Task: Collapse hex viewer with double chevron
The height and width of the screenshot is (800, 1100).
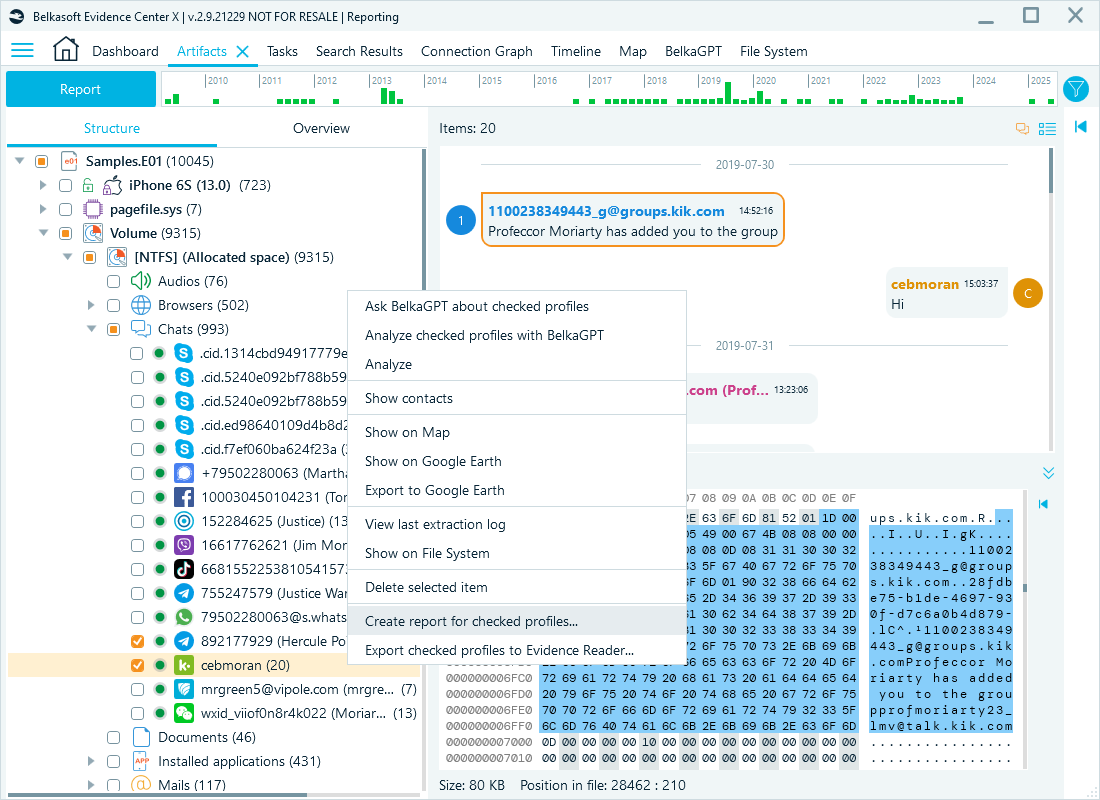Action: pos(1048,473)
